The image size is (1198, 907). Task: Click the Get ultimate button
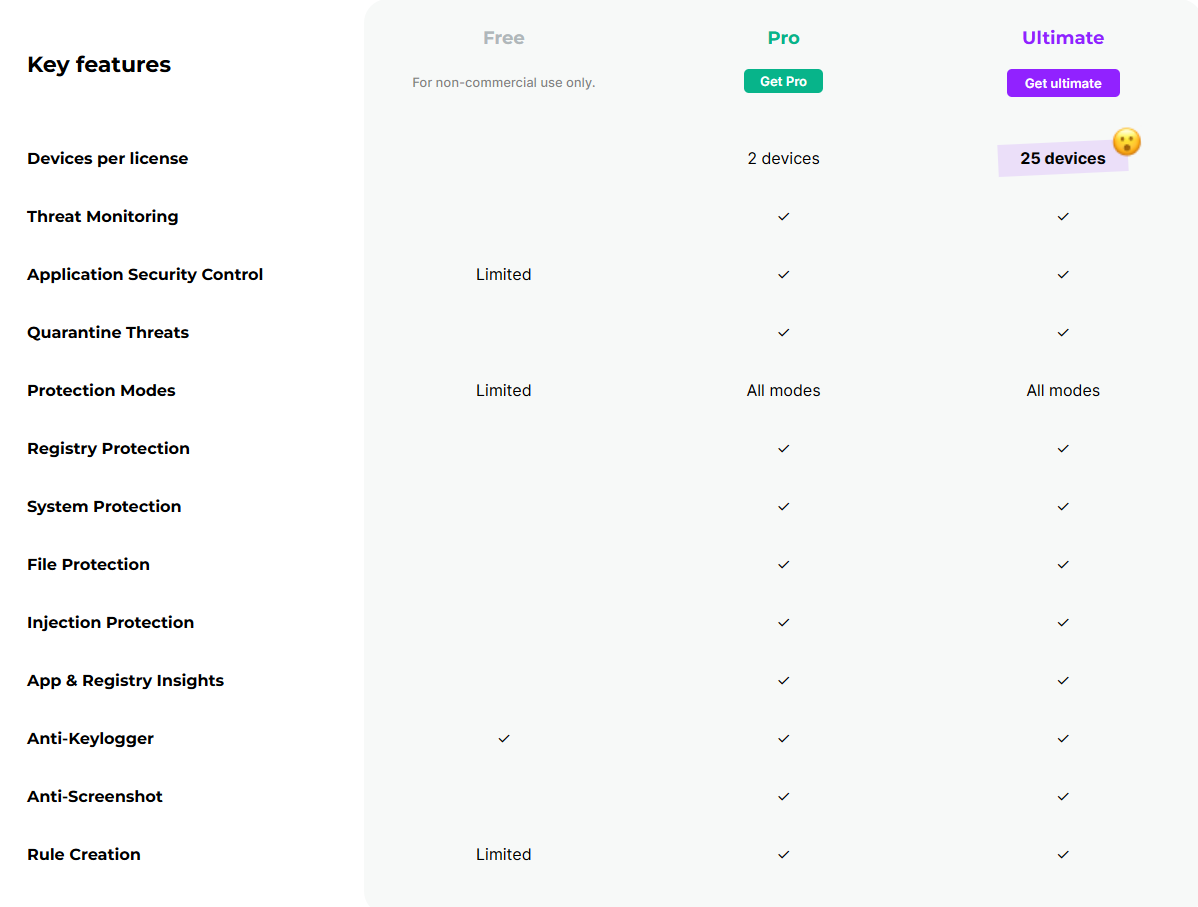[1062, 83]
